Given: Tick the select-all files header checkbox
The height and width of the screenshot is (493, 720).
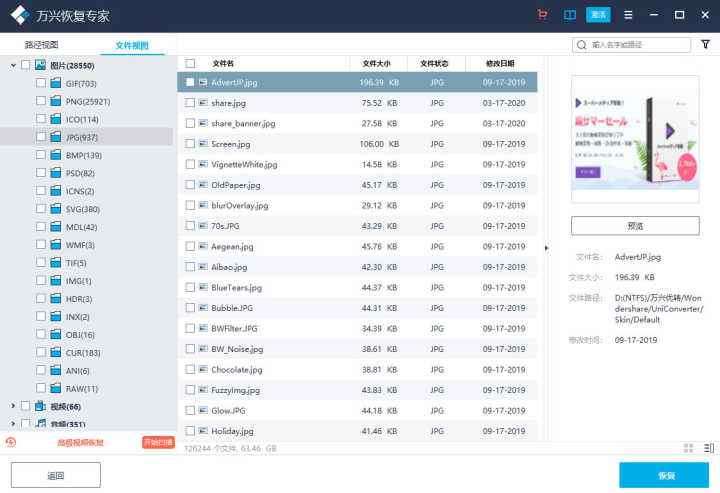Looking at the screenshot, I should click(x=190, y=63).
